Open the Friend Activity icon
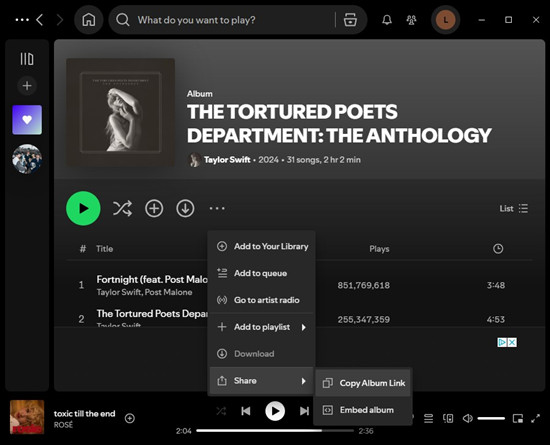 point(411,20)
